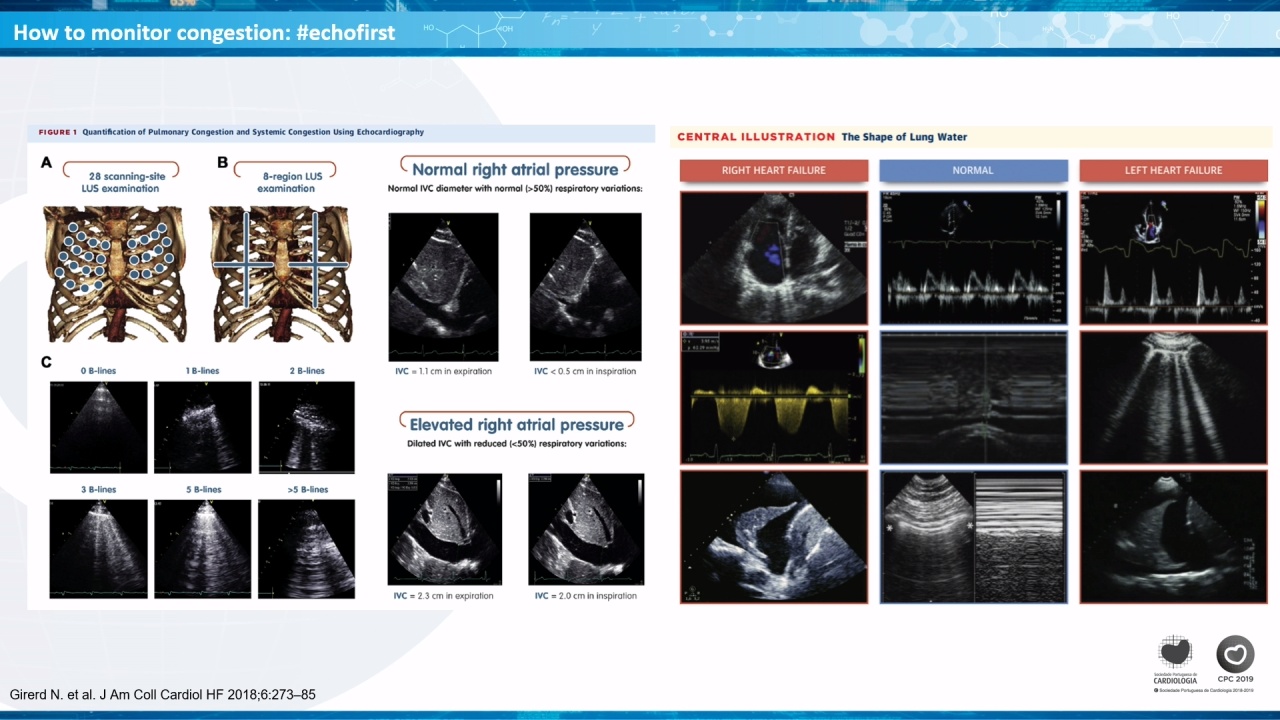Screen dimensions: 1280x720
Task: Click the caption 'IVC < 0.5 cm in inspiration'
Action: pos(585,371)
